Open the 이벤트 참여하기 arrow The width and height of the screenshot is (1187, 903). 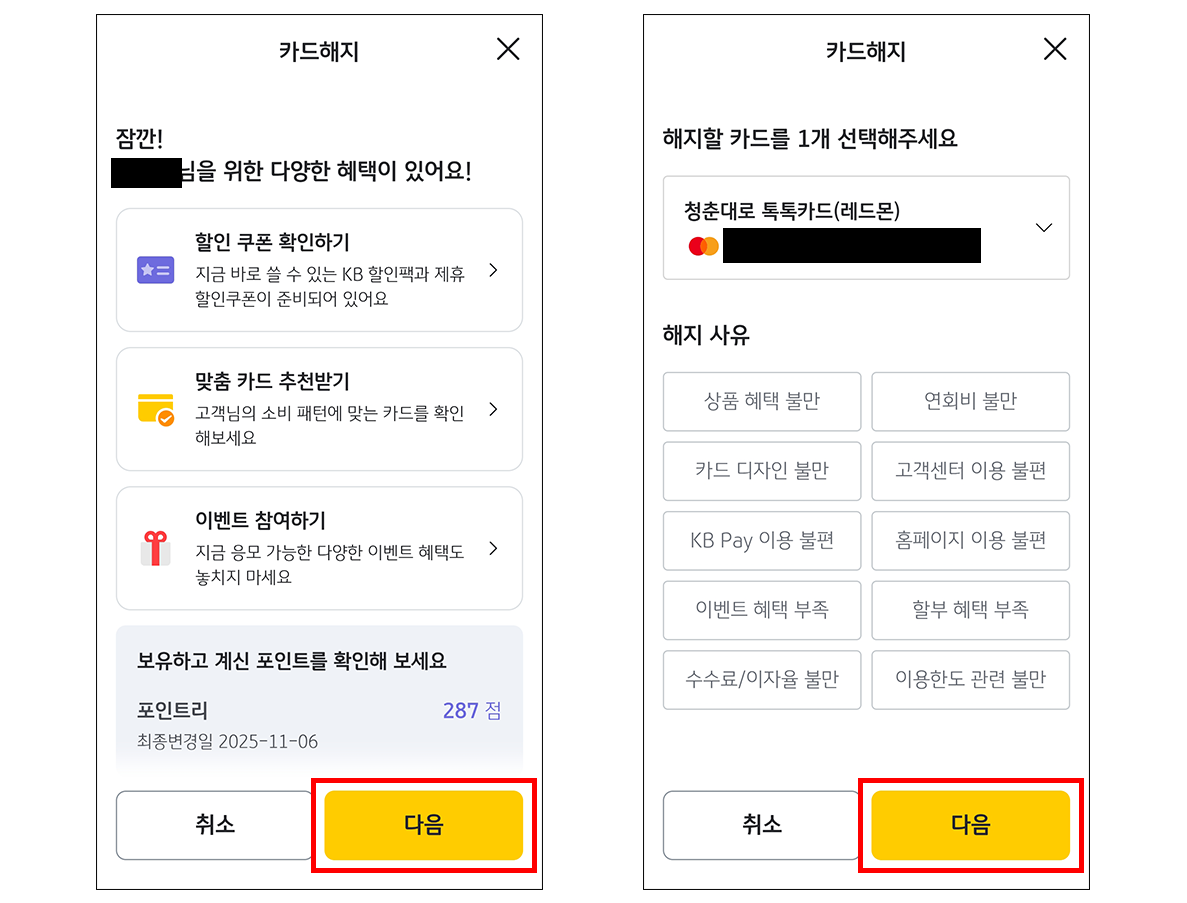pyautogui.click(x=493, y=548)
